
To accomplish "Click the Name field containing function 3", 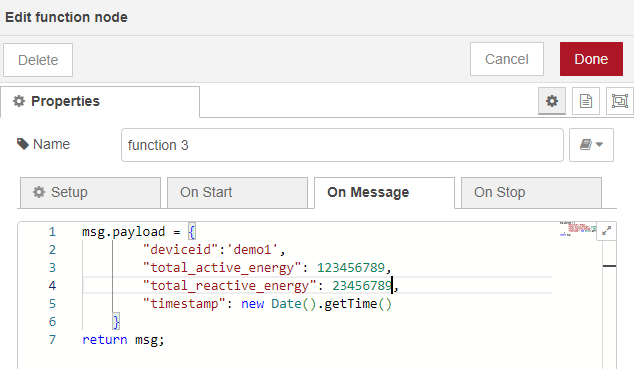I will (x=342, y=145).
